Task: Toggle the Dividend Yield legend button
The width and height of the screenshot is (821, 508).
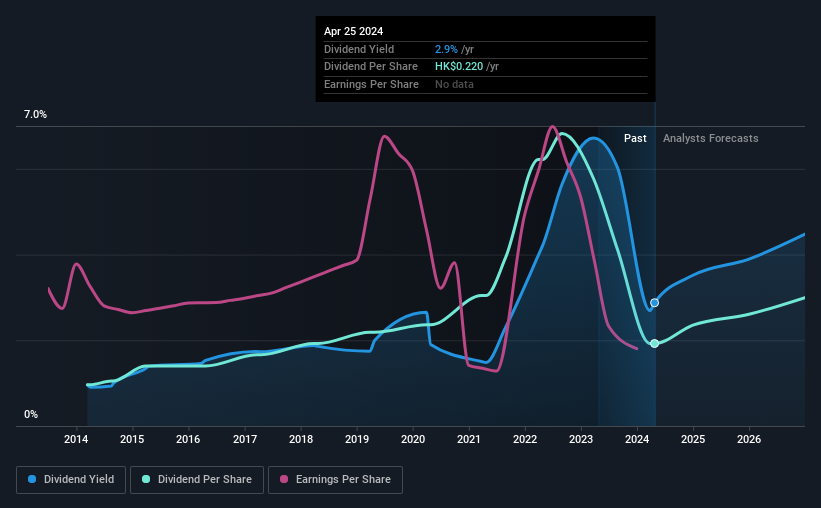Action: pos(71,480)
